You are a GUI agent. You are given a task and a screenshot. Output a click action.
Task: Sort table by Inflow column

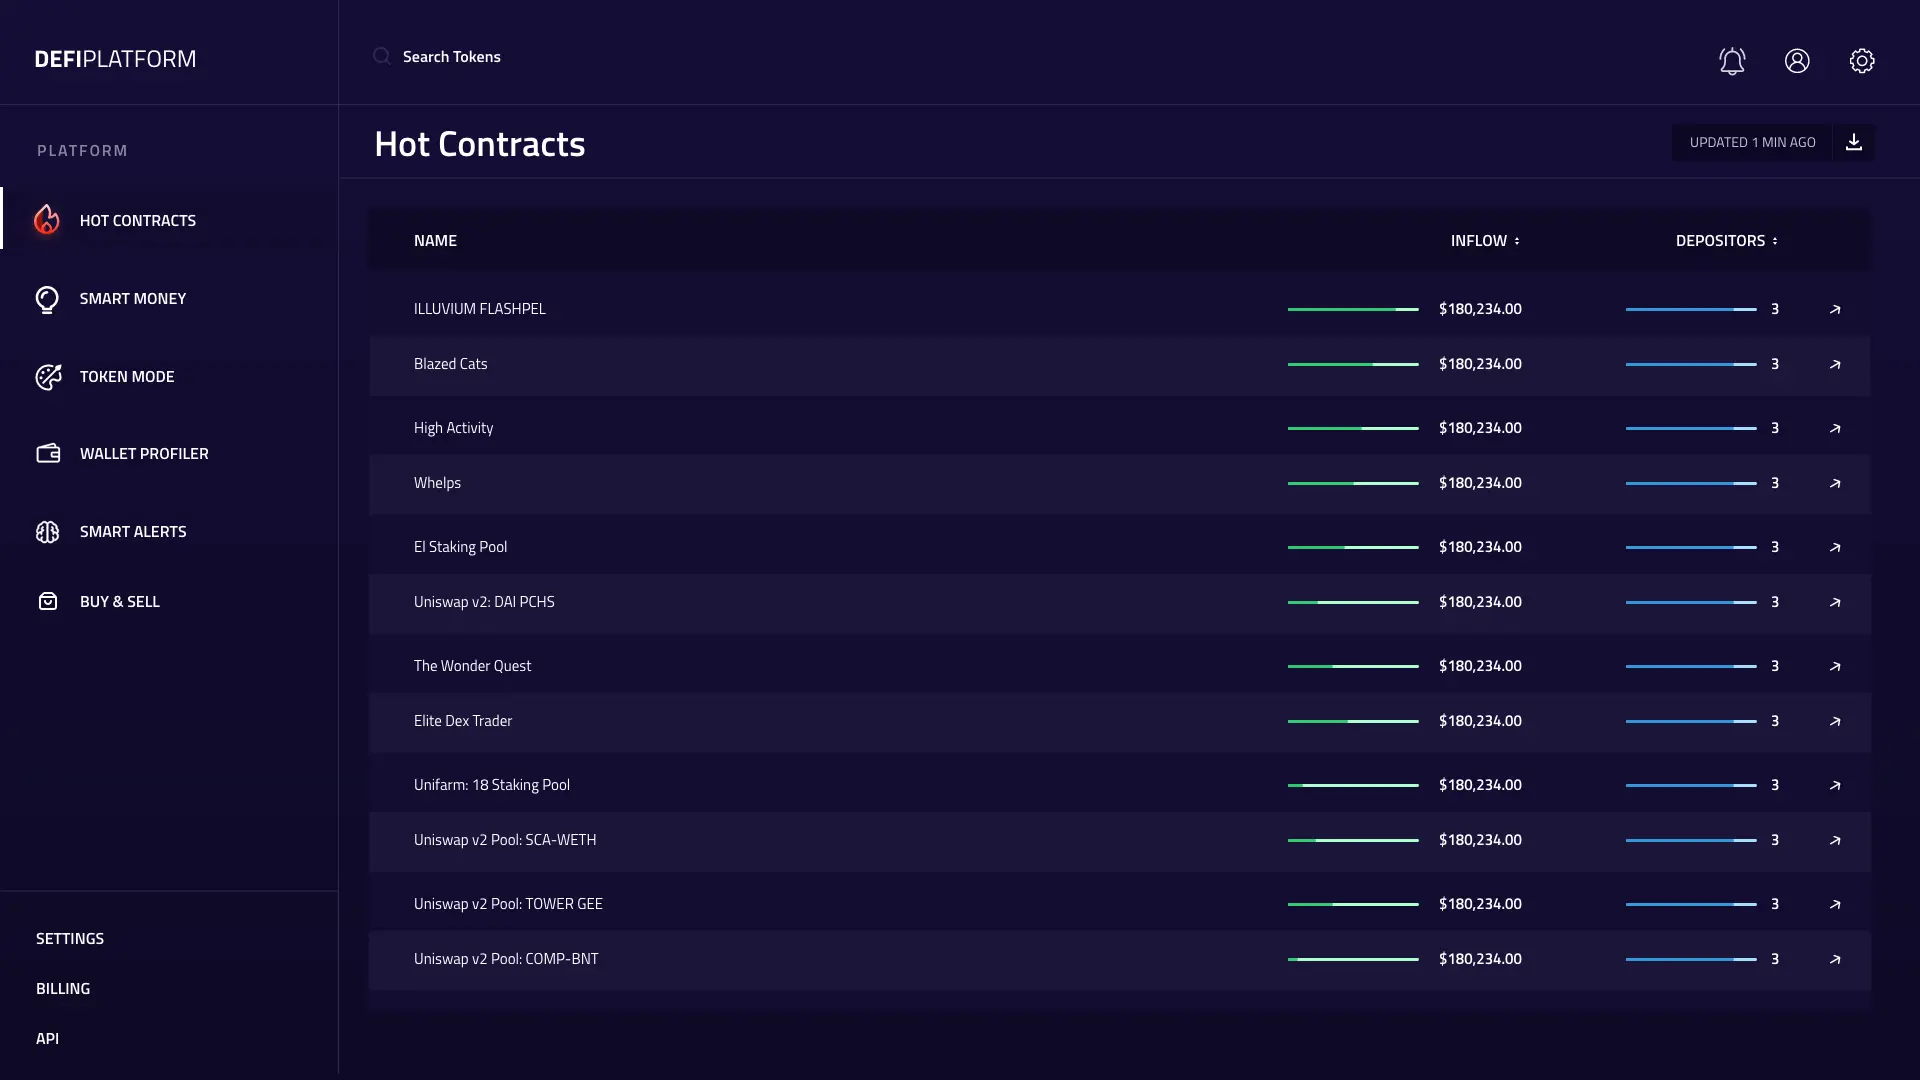coord(1485,241)
